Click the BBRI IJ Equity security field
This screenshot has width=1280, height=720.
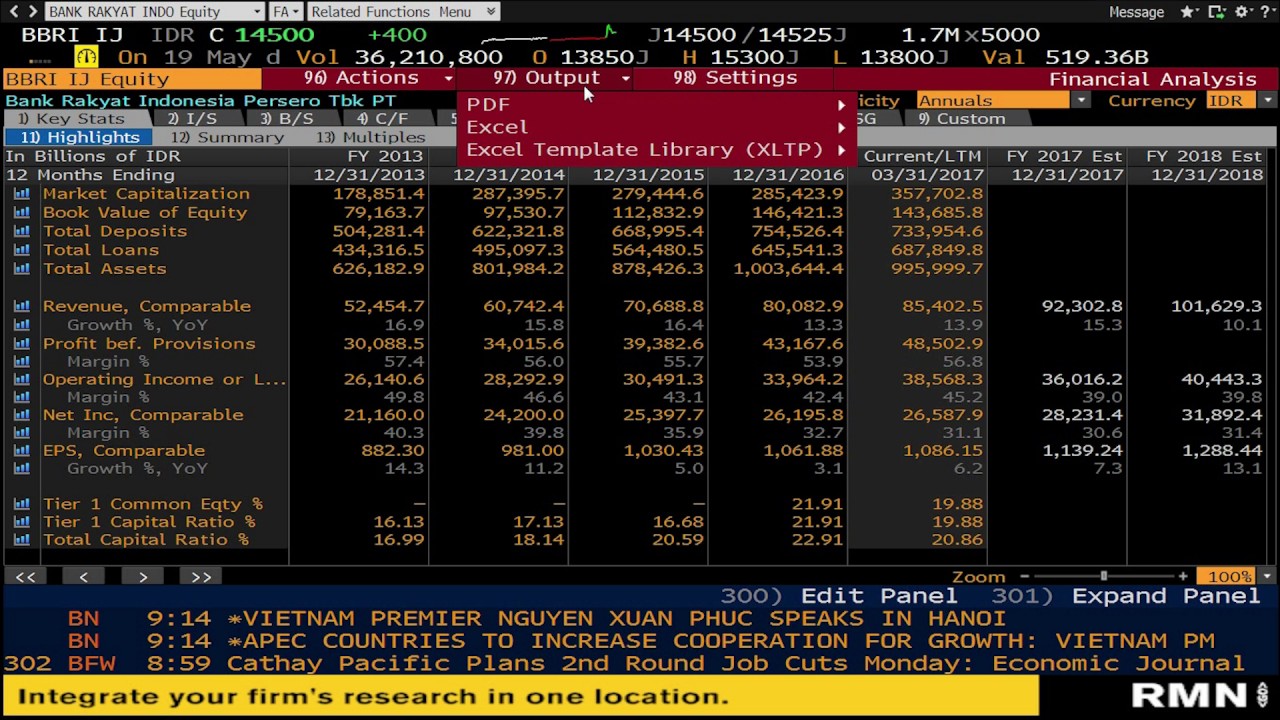click(x=132, y=79)
